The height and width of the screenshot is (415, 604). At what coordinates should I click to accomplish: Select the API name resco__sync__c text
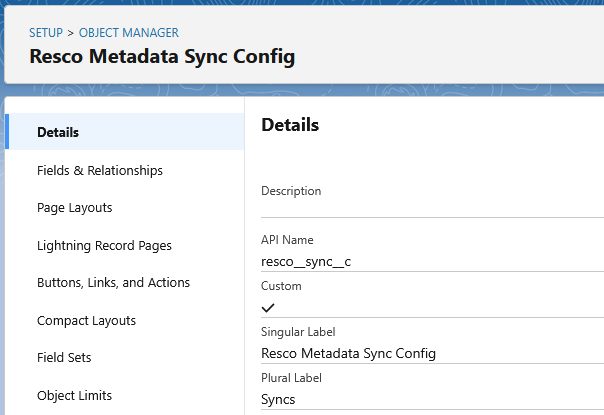coord(306,262)
